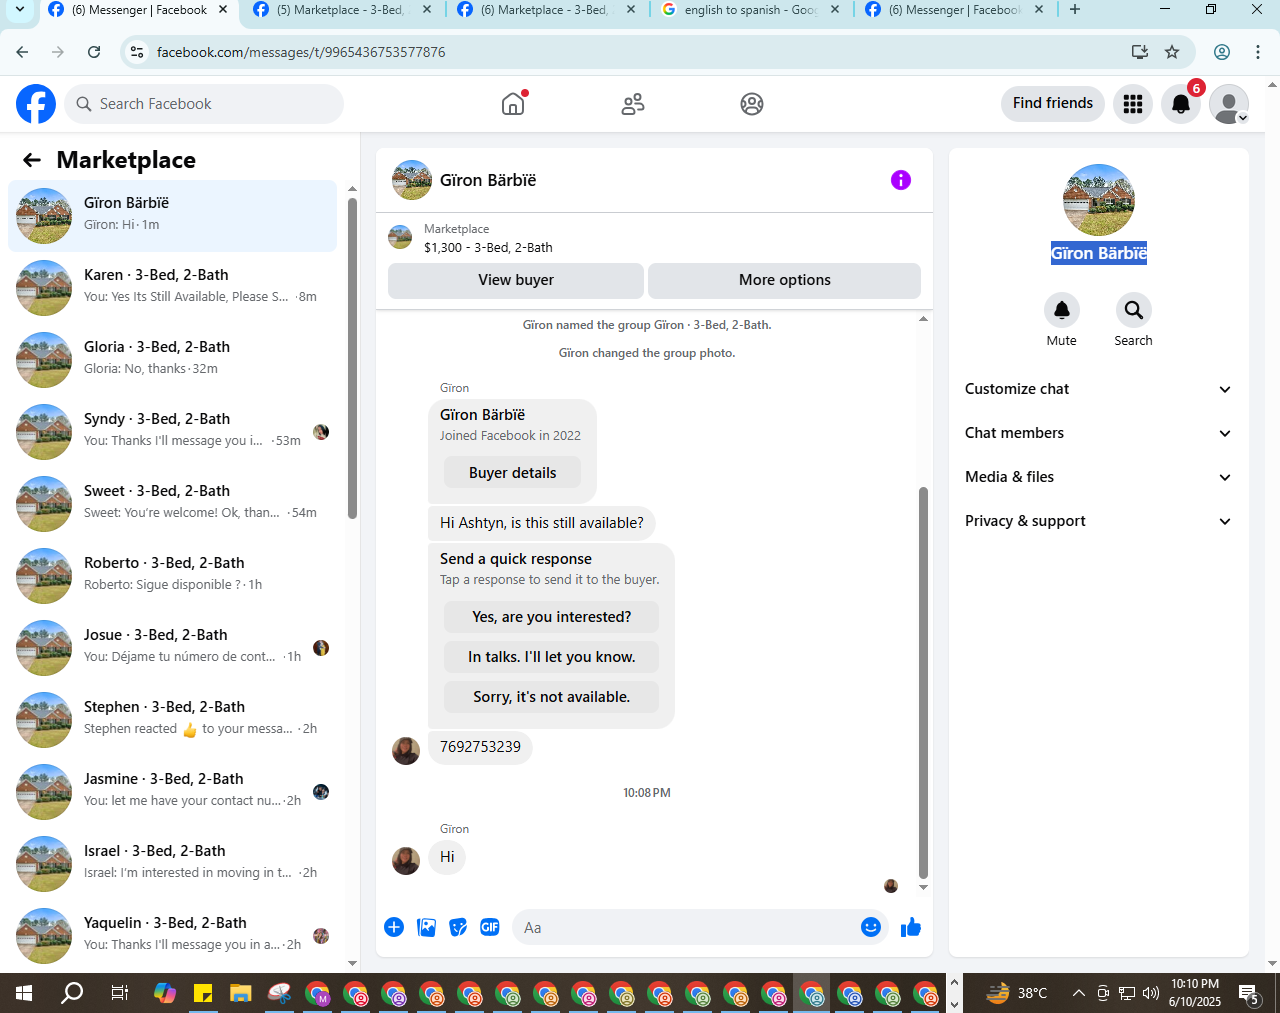Open the Windows Start menu
Viewport: 1280px width, 1013px height.
pos(24,993)
